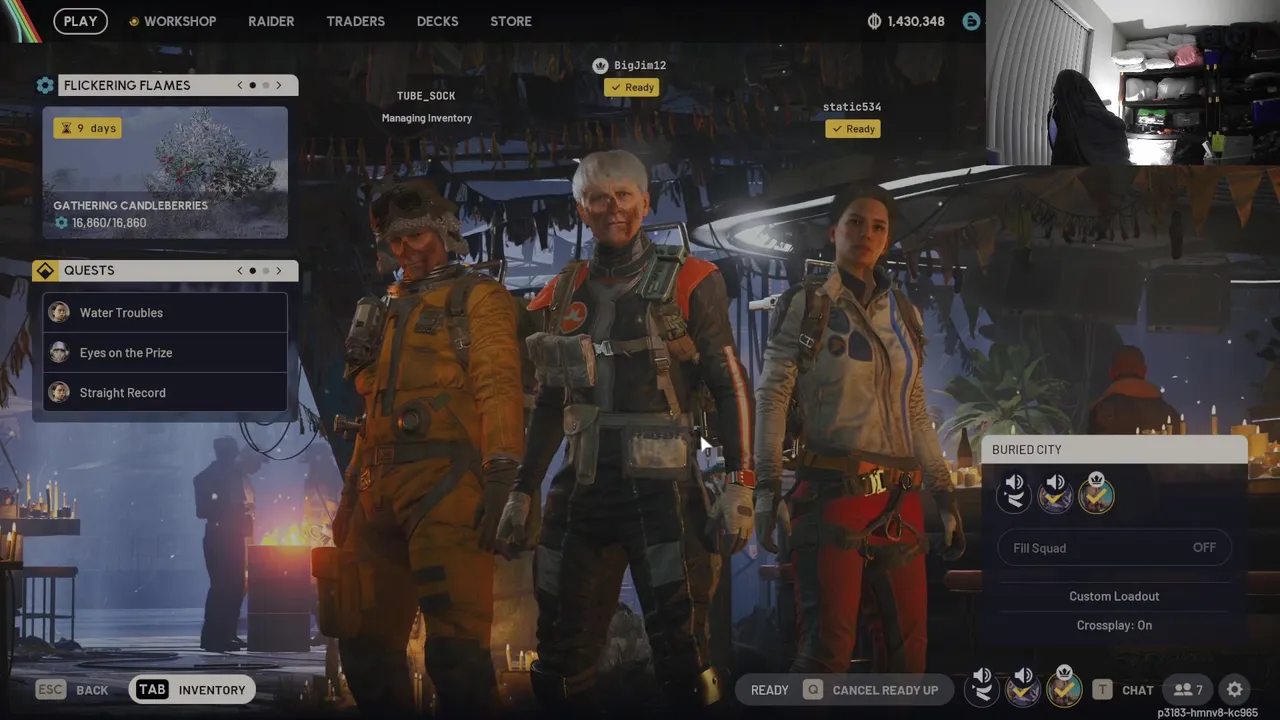Screen dimensions: 1280x720
Task: Click the 1,430,348 currency balance
Action: point(916,21)
